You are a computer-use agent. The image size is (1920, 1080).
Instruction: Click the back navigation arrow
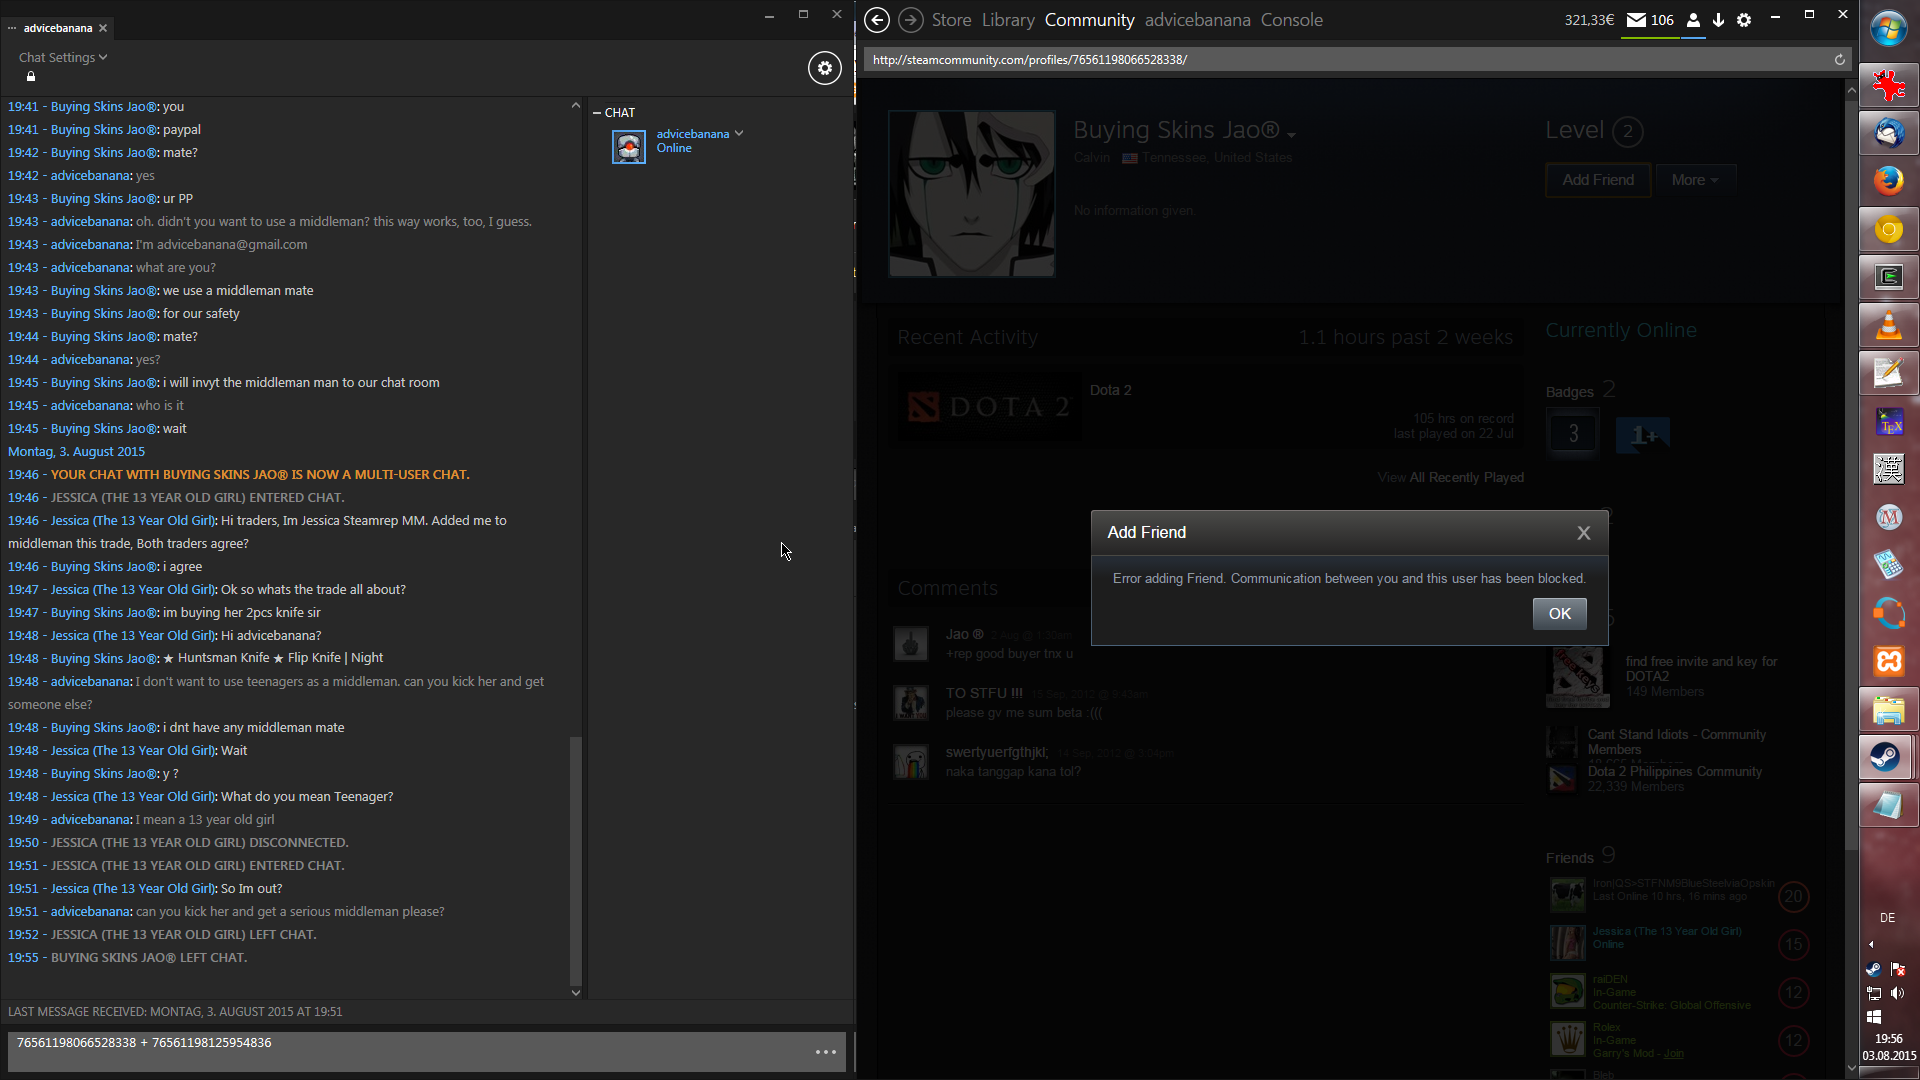point(877,20)
